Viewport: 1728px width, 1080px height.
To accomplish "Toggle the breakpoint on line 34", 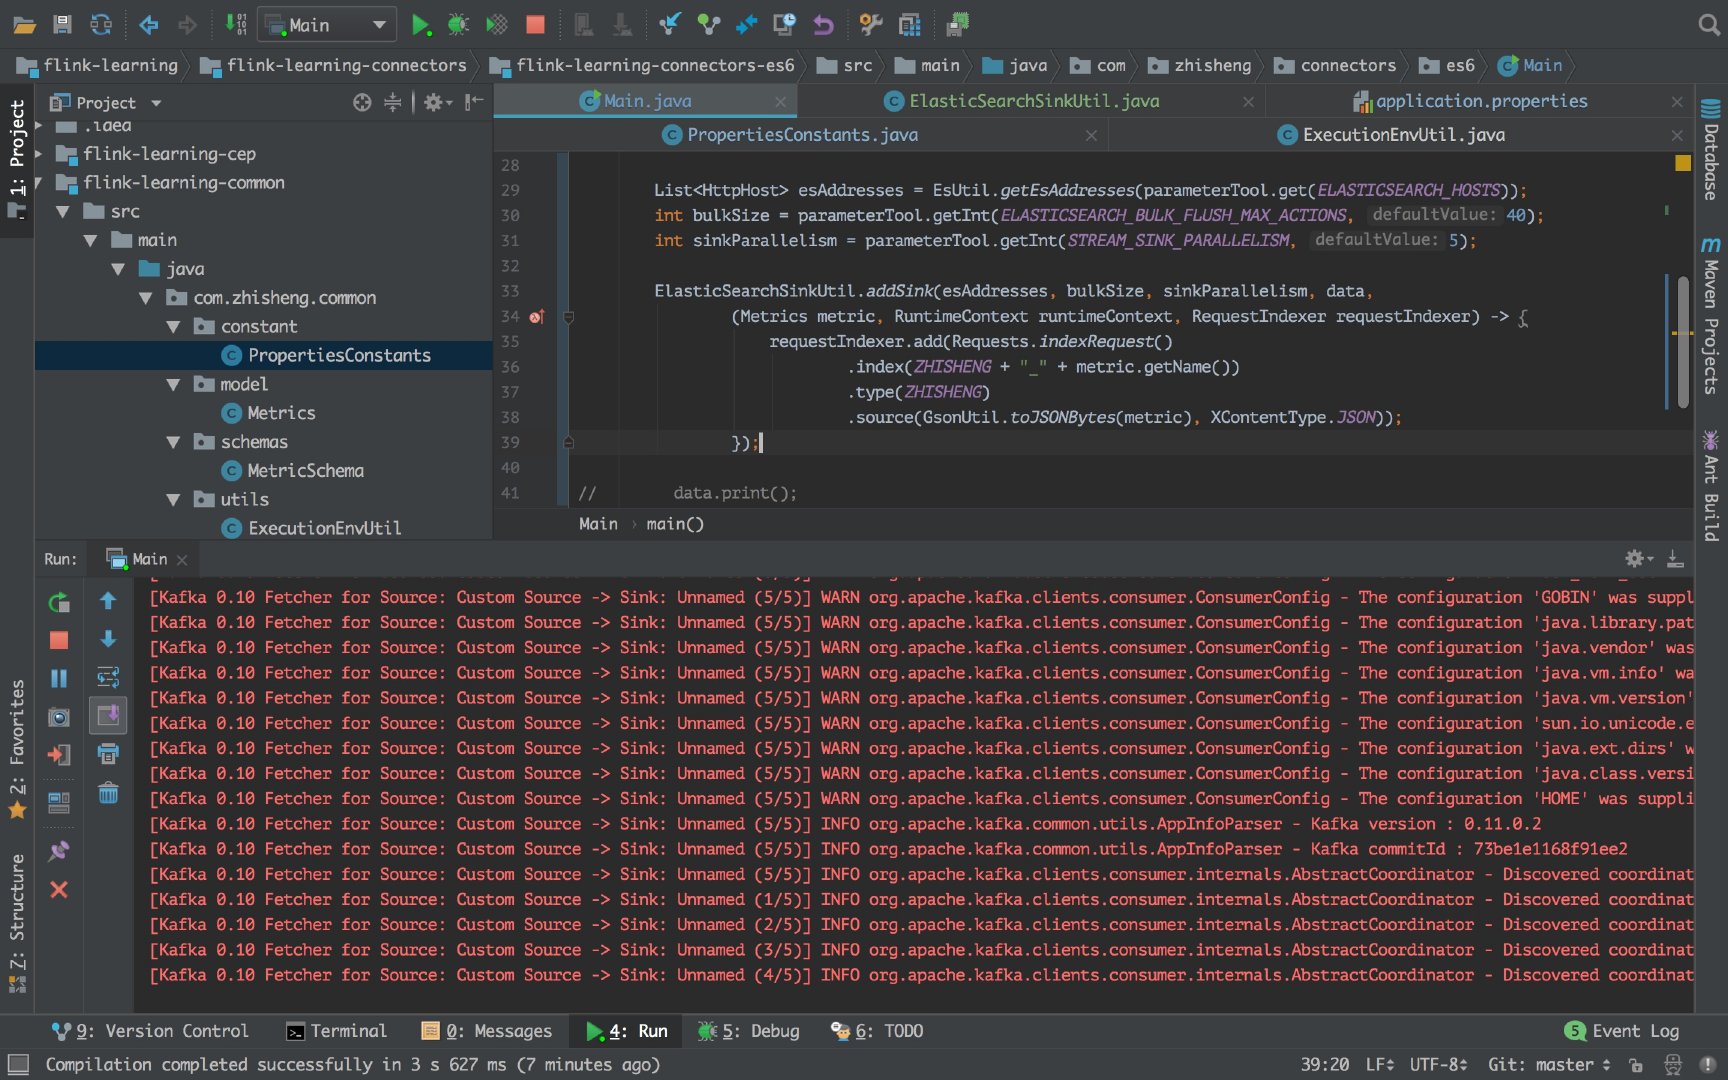I will (537, 317).
